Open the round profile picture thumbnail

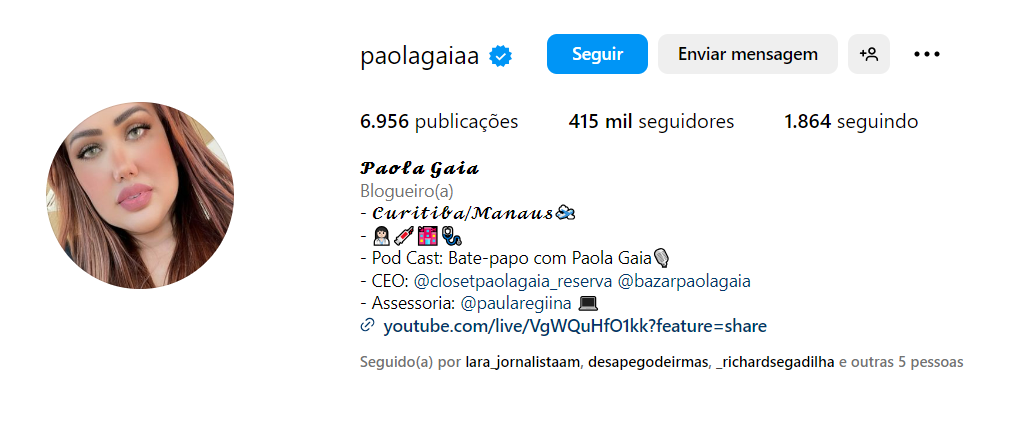coord(140,195)
